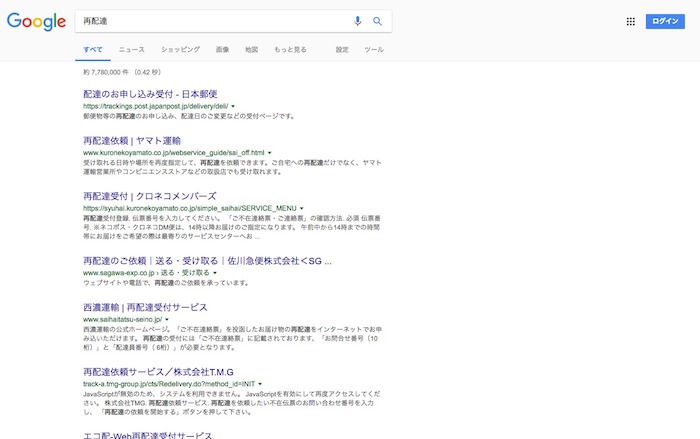The image size is (700, 439).
Task: Click into the search text field
Action: (x=210, y=21)
